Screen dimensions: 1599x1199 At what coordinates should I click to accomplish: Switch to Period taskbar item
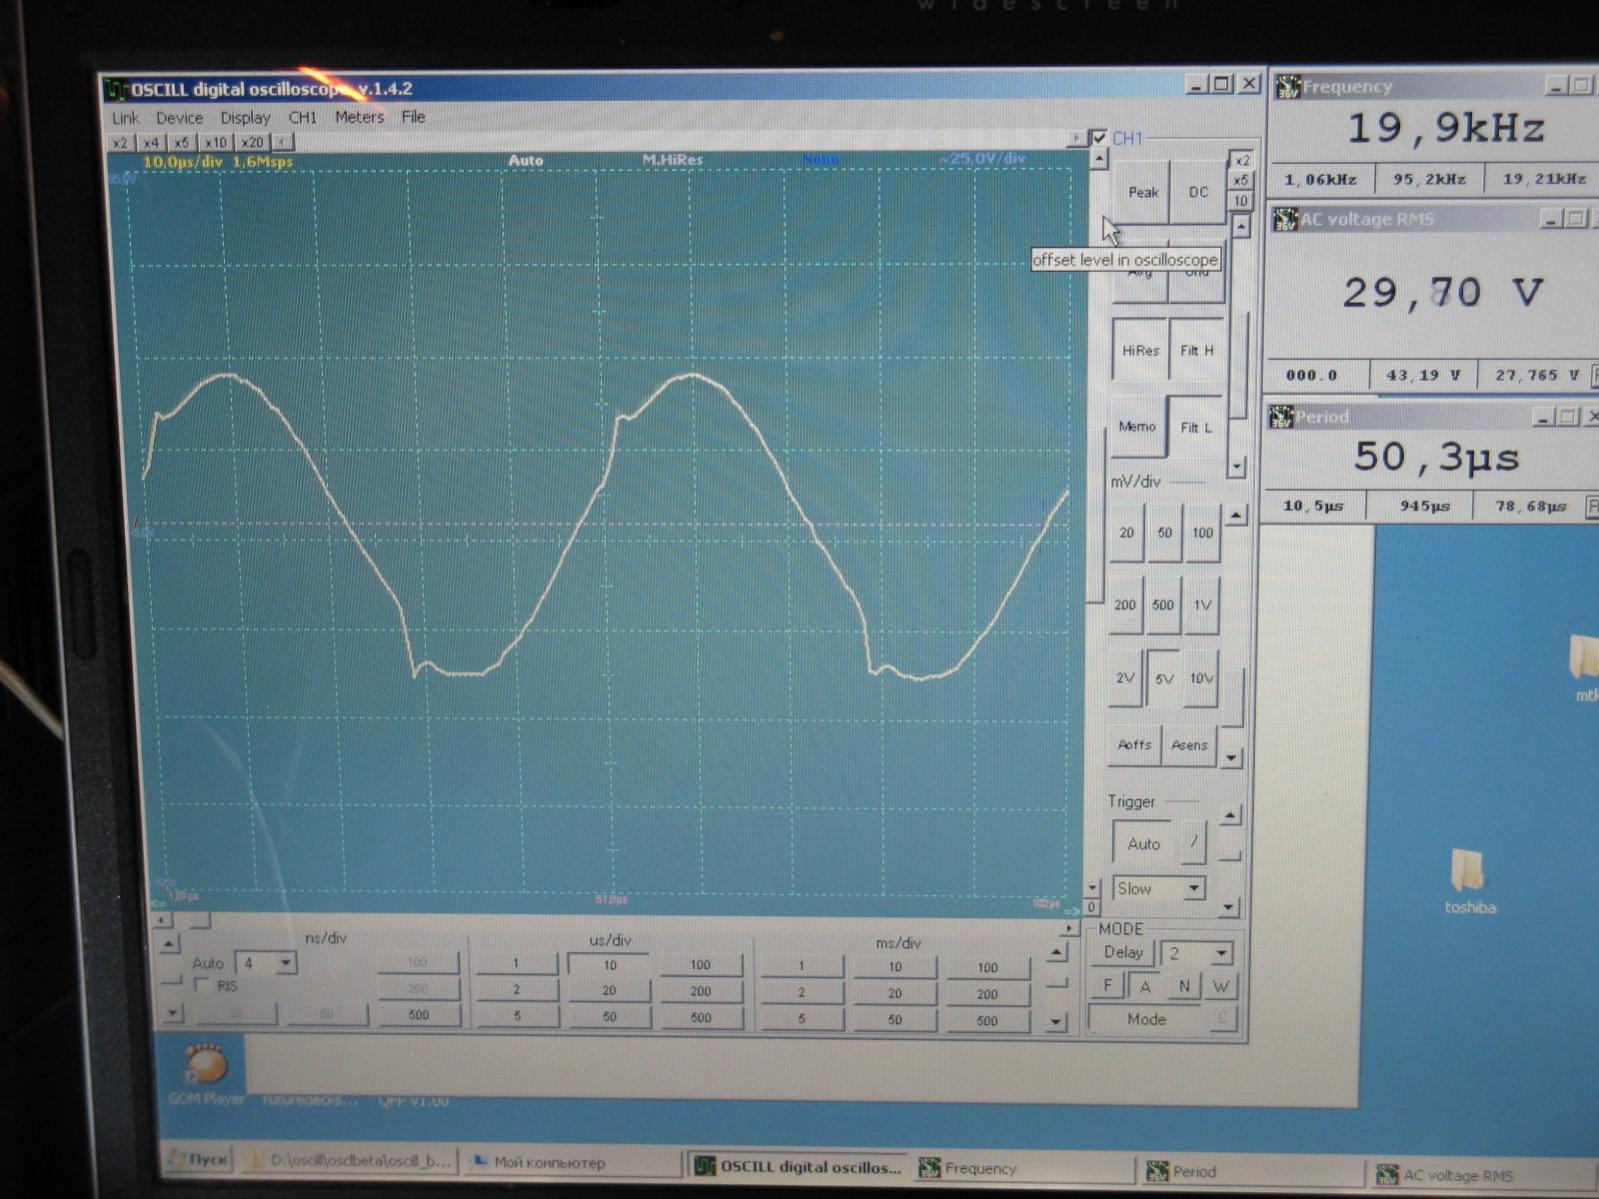pyautogui.click(x=1250, y=1171)
